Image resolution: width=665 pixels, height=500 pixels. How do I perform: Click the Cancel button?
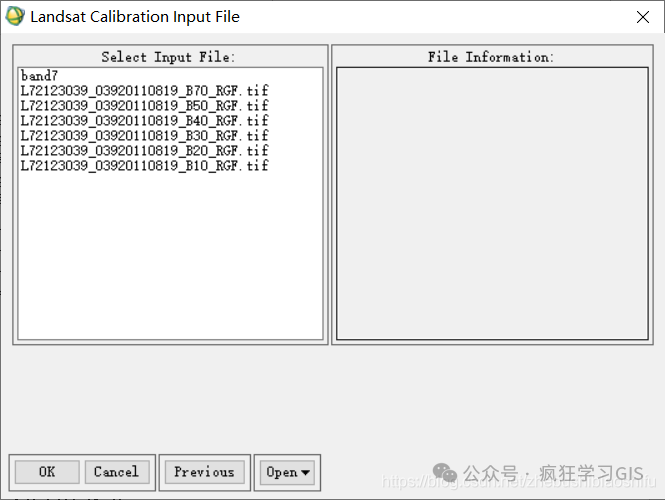tap(117, 472)
